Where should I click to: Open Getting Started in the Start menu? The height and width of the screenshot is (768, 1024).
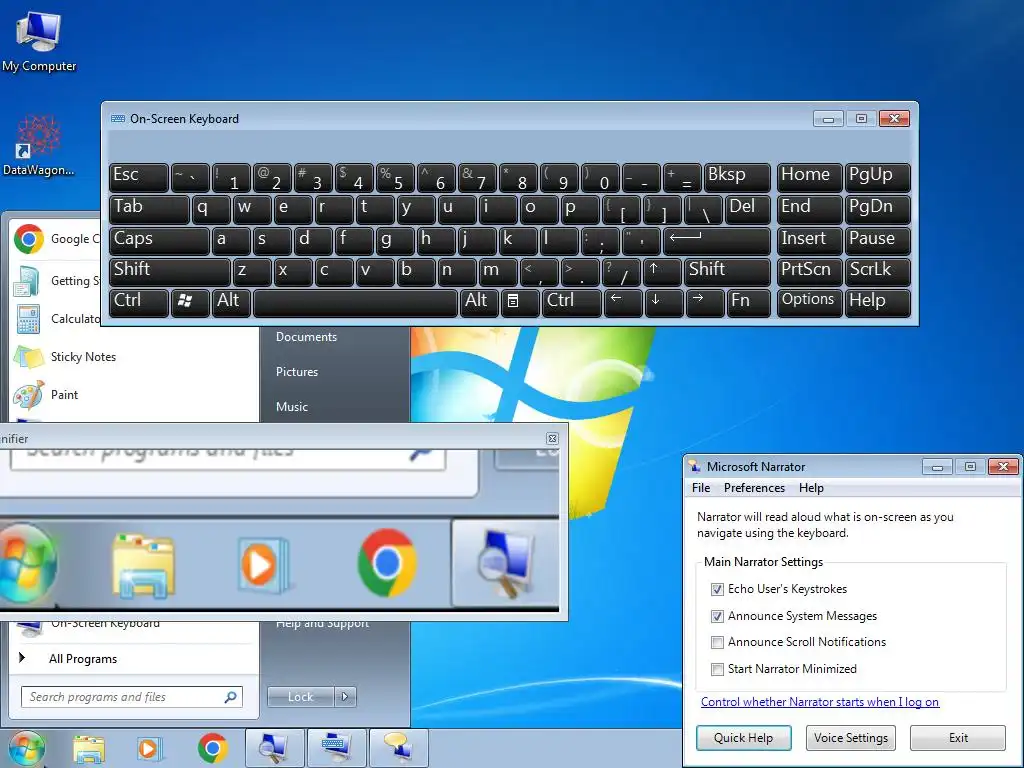56,281
